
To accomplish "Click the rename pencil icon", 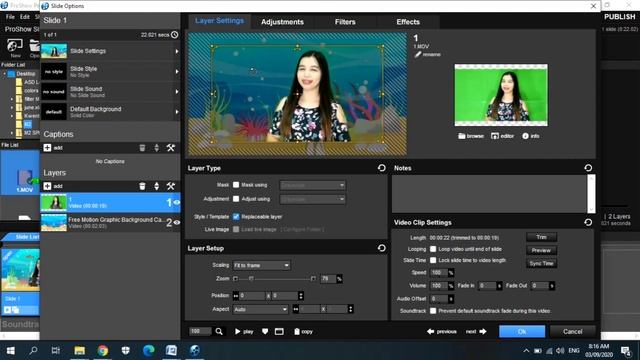I will pyautogui.click(x=418, y=54).
